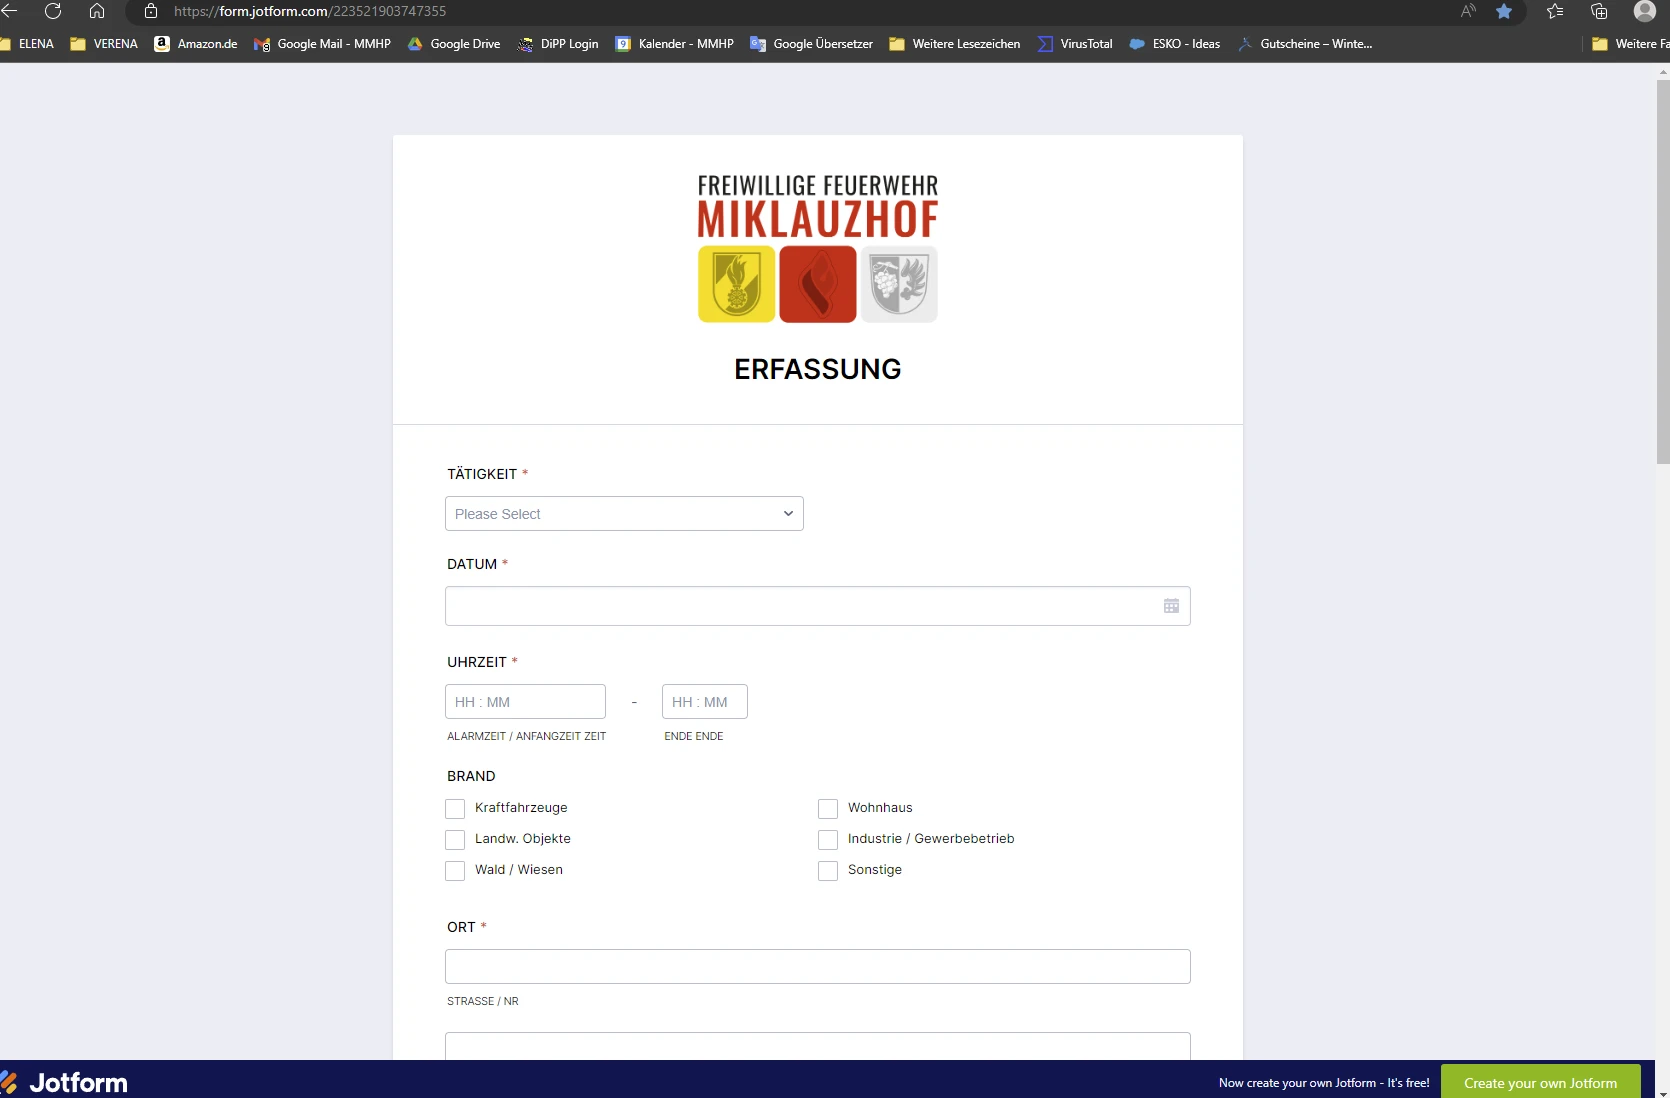Screen dimensions: 1670x1098
Task: Open Google Drive from the bookmarks bar
Action: (454, 43)
